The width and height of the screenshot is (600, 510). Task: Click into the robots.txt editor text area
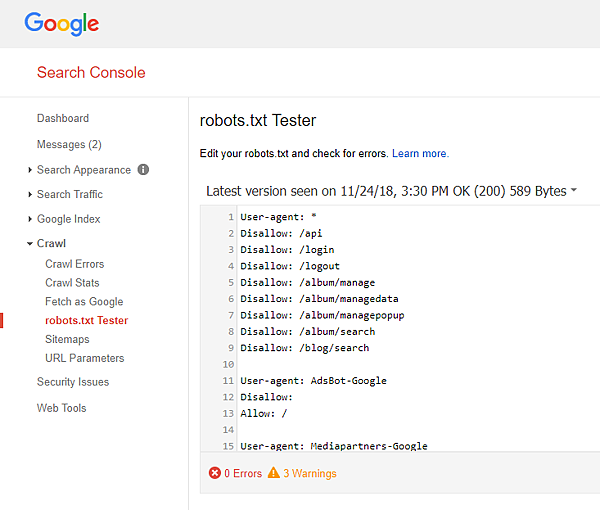[x=420, y=330]
